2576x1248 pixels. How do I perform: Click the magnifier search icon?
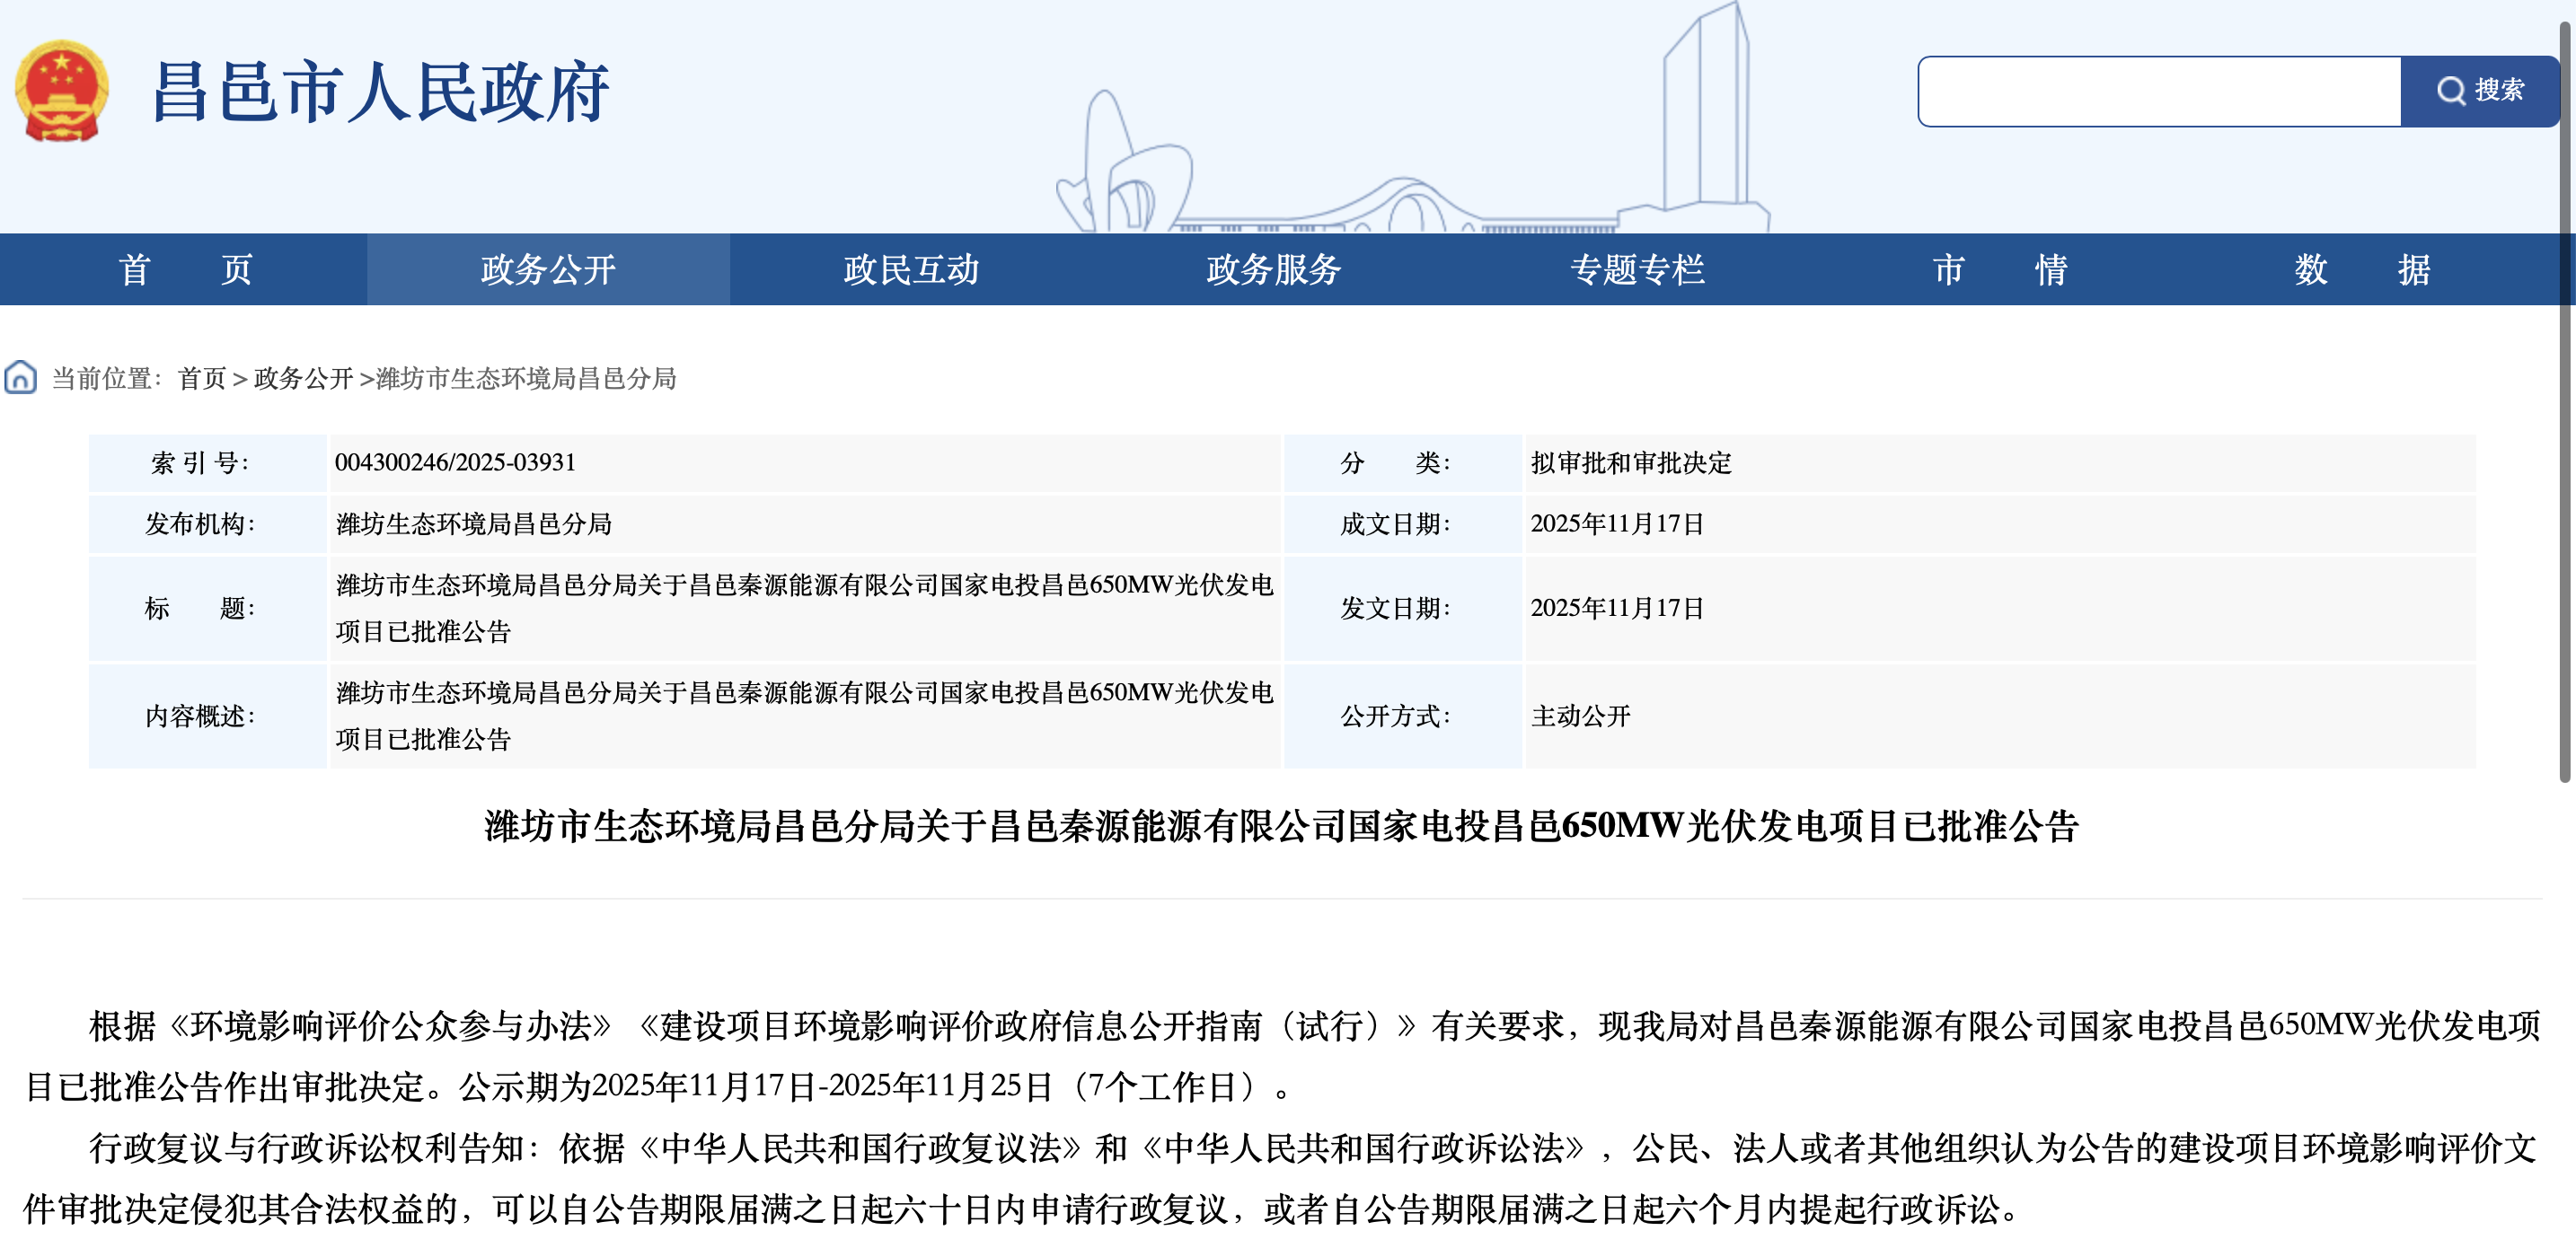coord(2449,91)
